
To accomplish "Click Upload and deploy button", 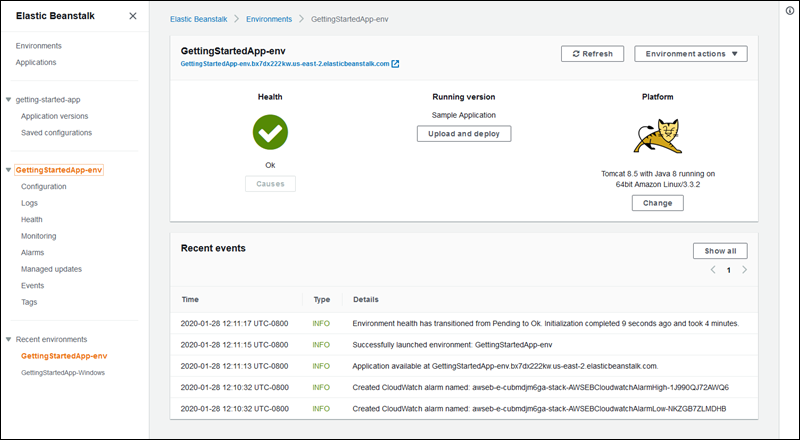I will (464, 134).
